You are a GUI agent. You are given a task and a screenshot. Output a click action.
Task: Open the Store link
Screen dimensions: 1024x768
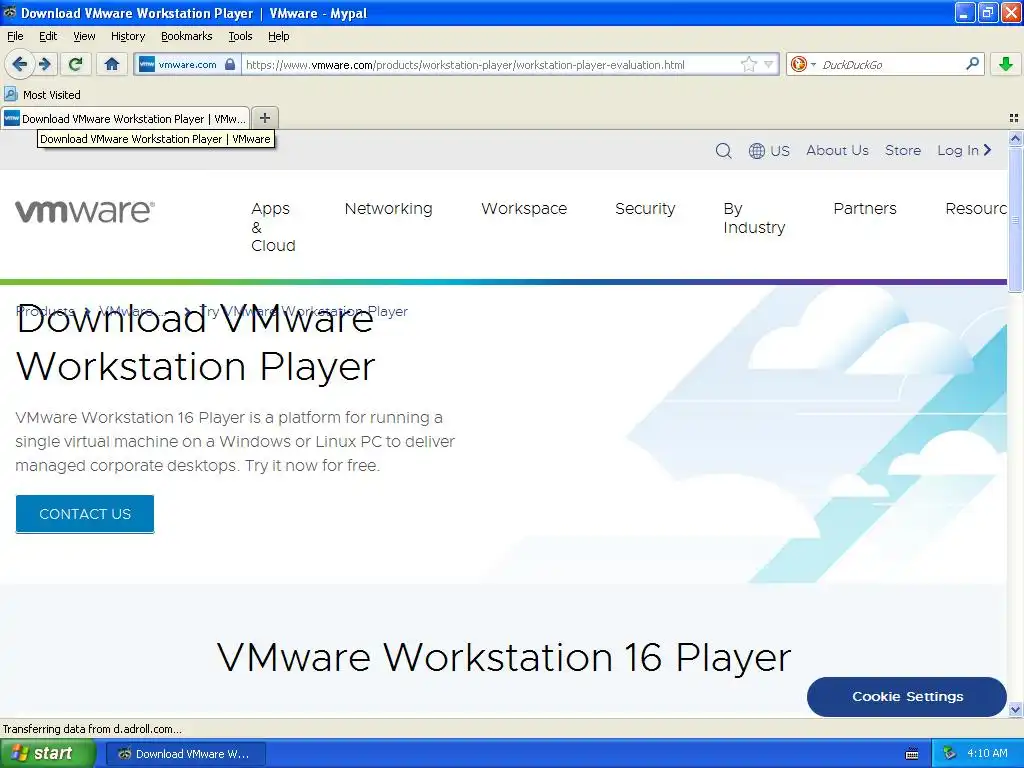point(903,150)
